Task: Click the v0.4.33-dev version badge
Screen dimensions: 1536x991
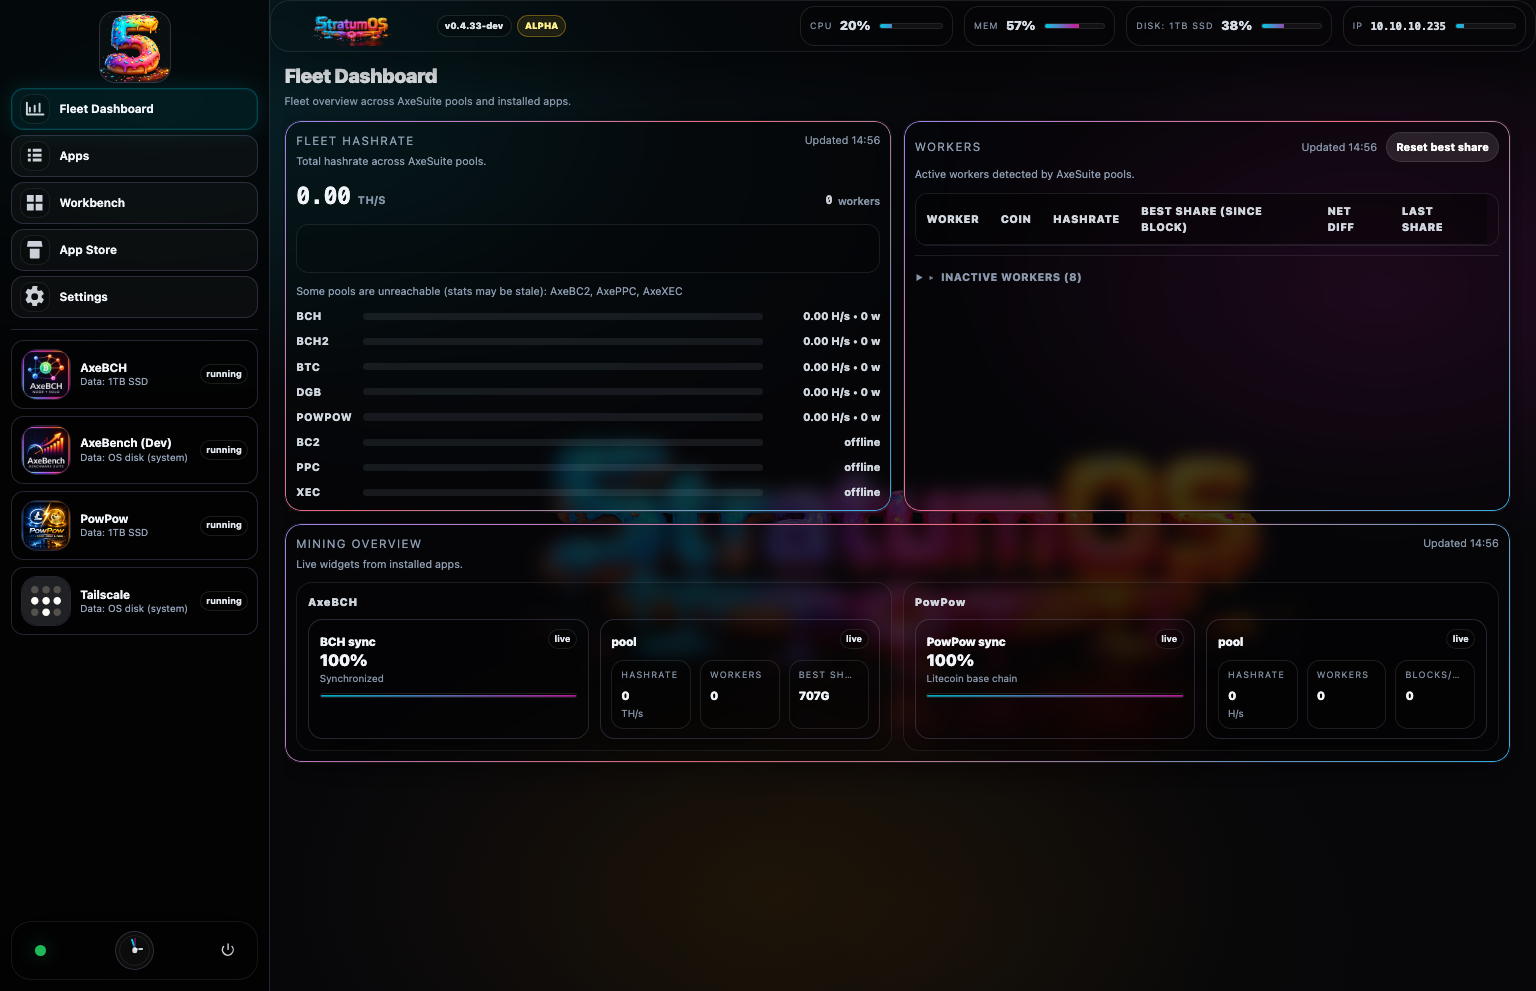Action: [474, 26]
